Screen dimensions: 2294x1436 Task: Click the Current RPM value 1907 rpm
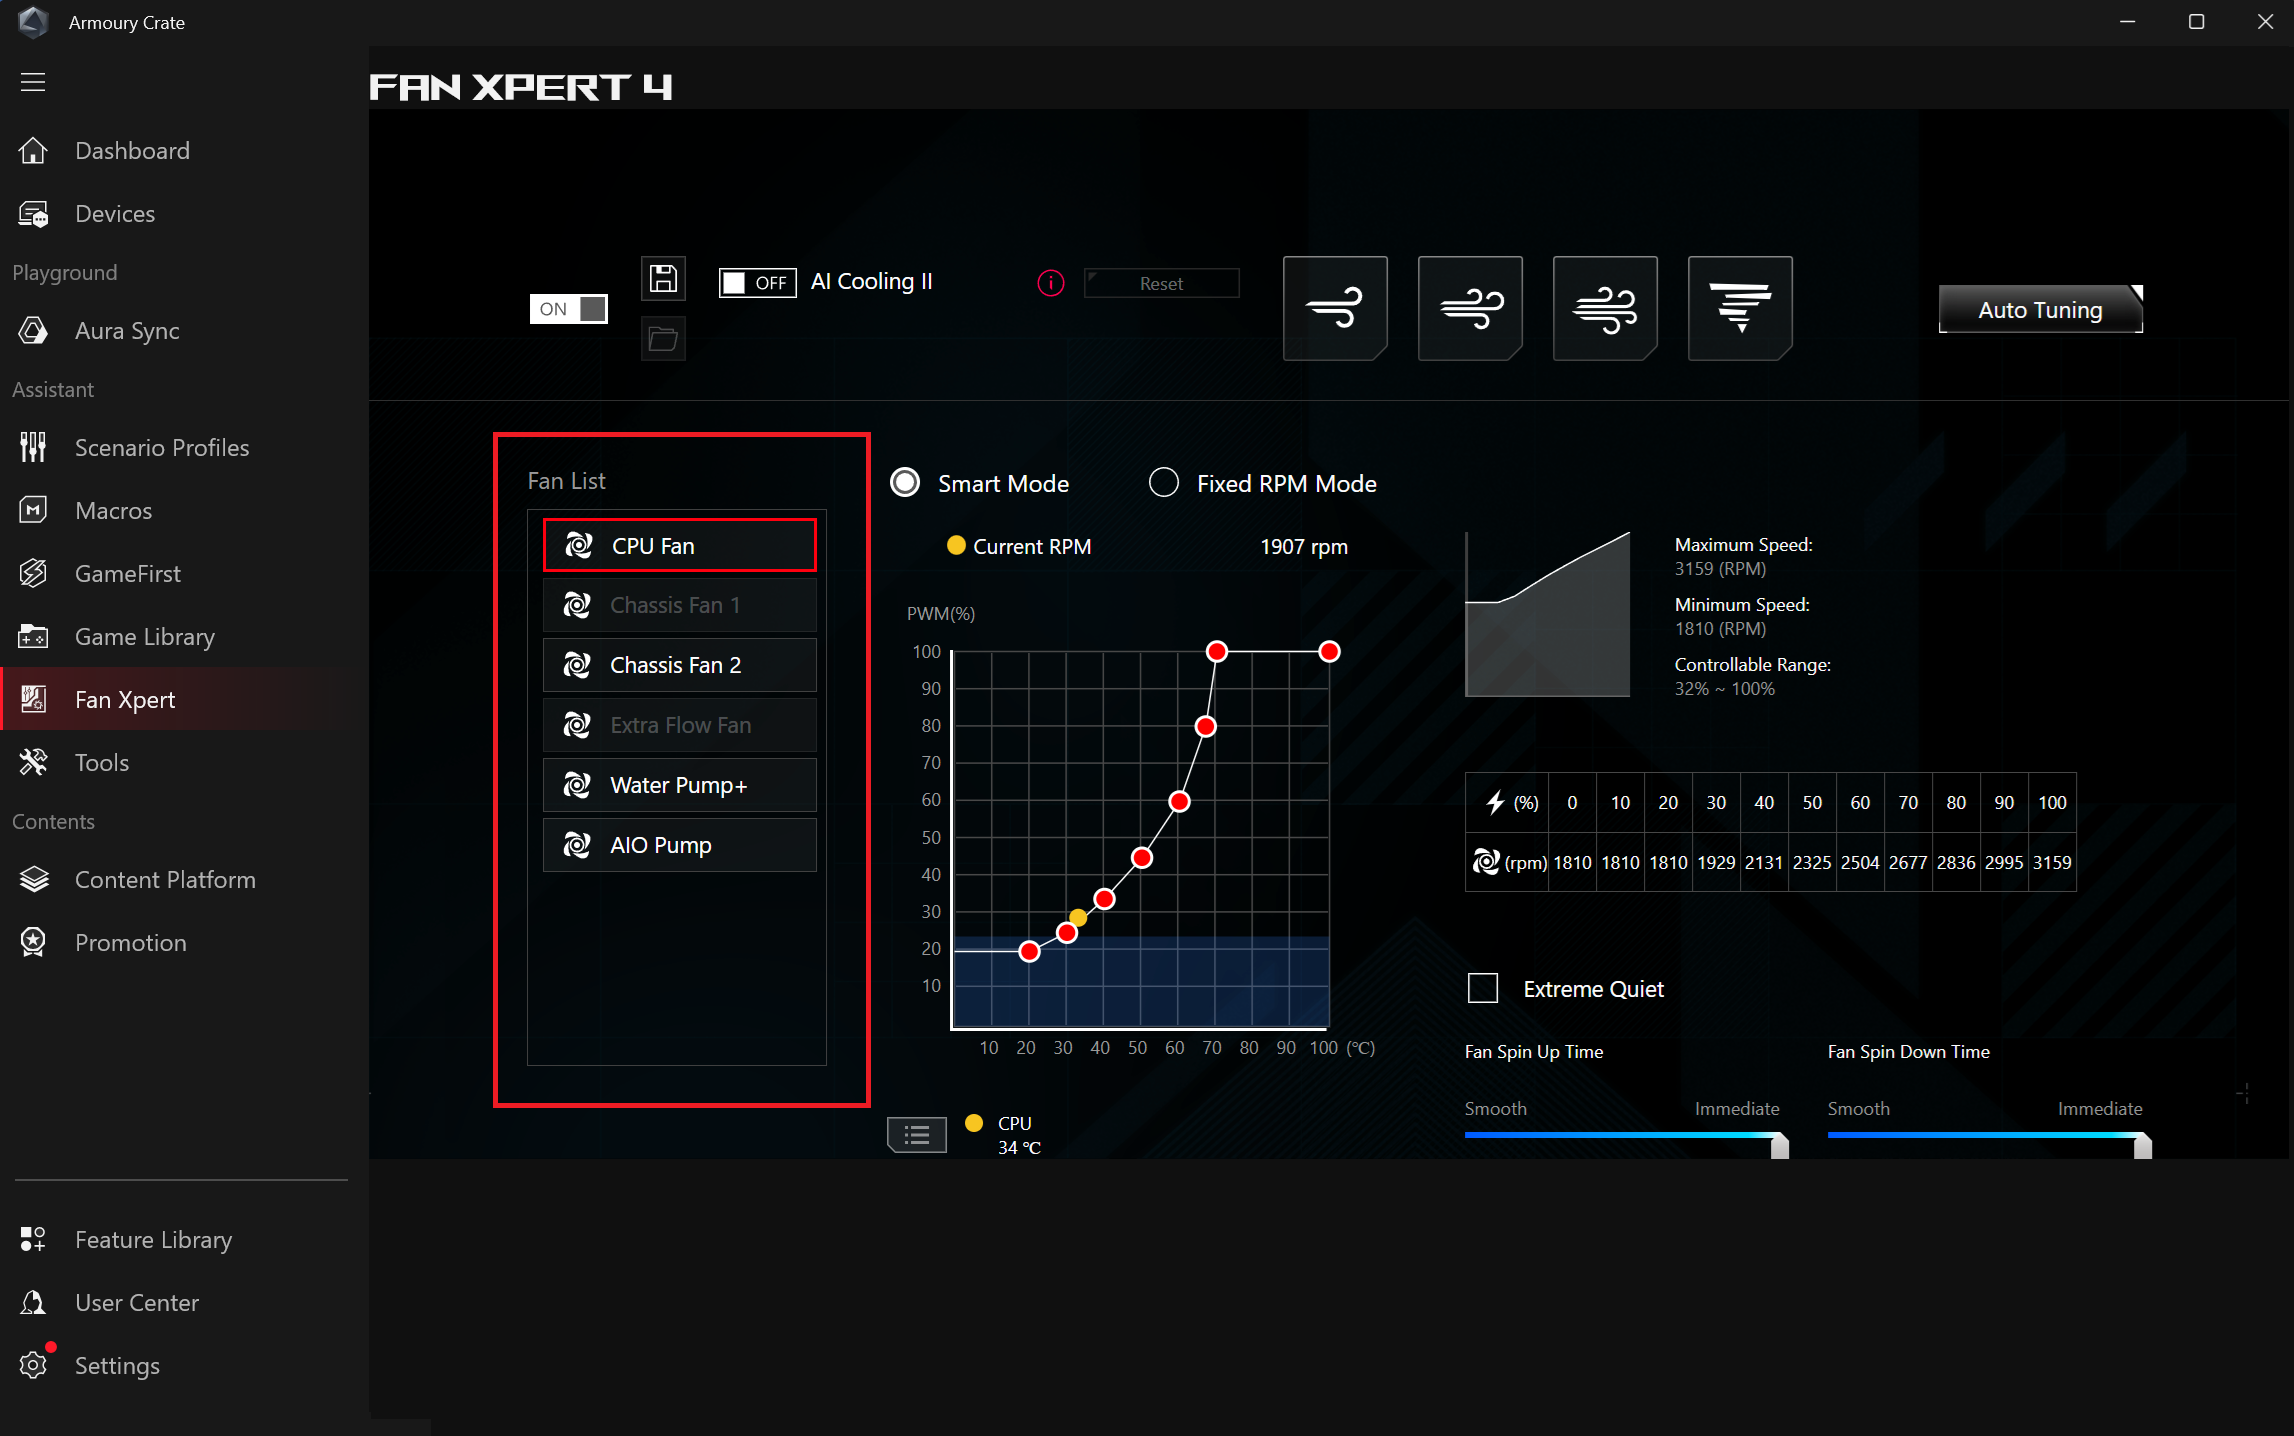(1304, 546)
